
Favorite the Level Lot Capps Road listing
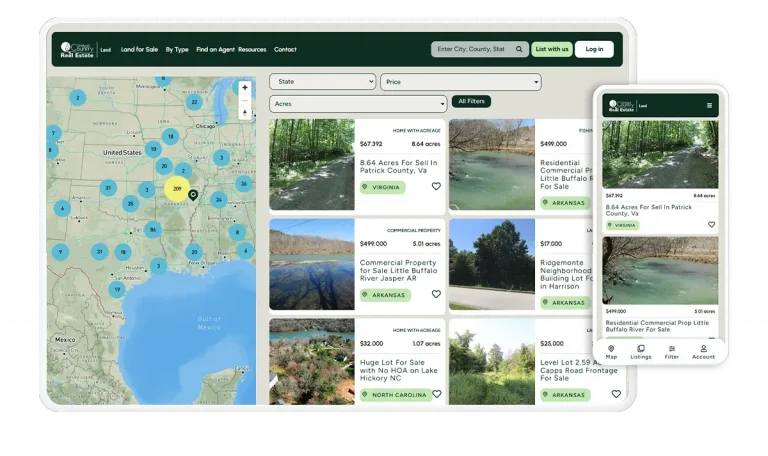[x=616, y=394]
